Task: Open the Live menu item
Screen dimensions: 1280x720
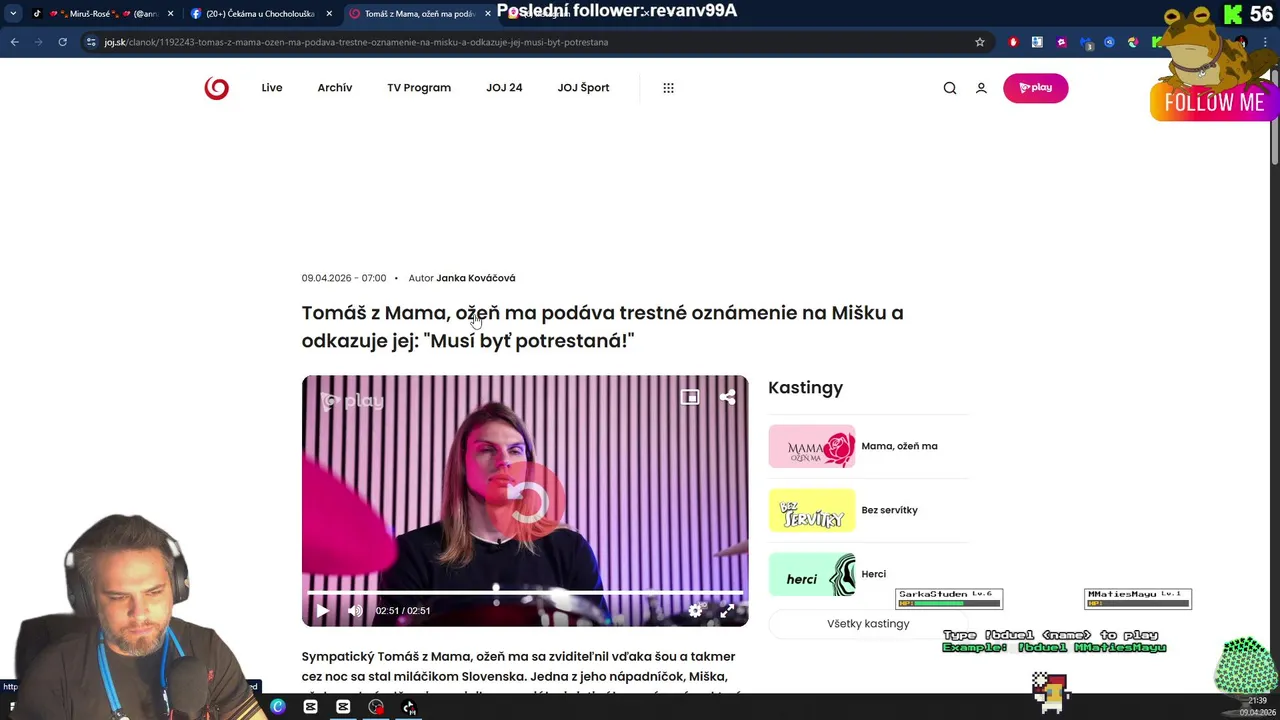Action: pos(272,88)
